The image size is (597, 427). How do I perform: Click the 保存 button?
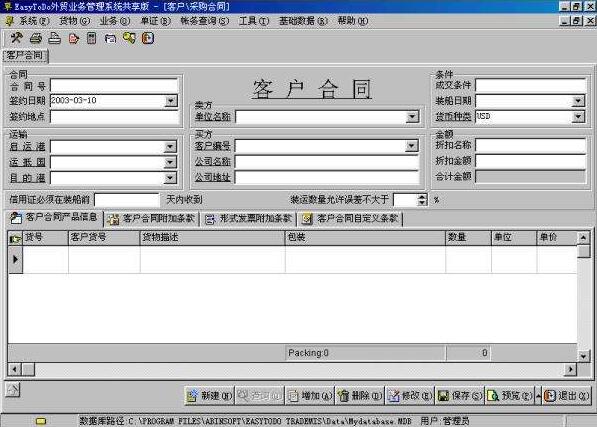(459, 396)
